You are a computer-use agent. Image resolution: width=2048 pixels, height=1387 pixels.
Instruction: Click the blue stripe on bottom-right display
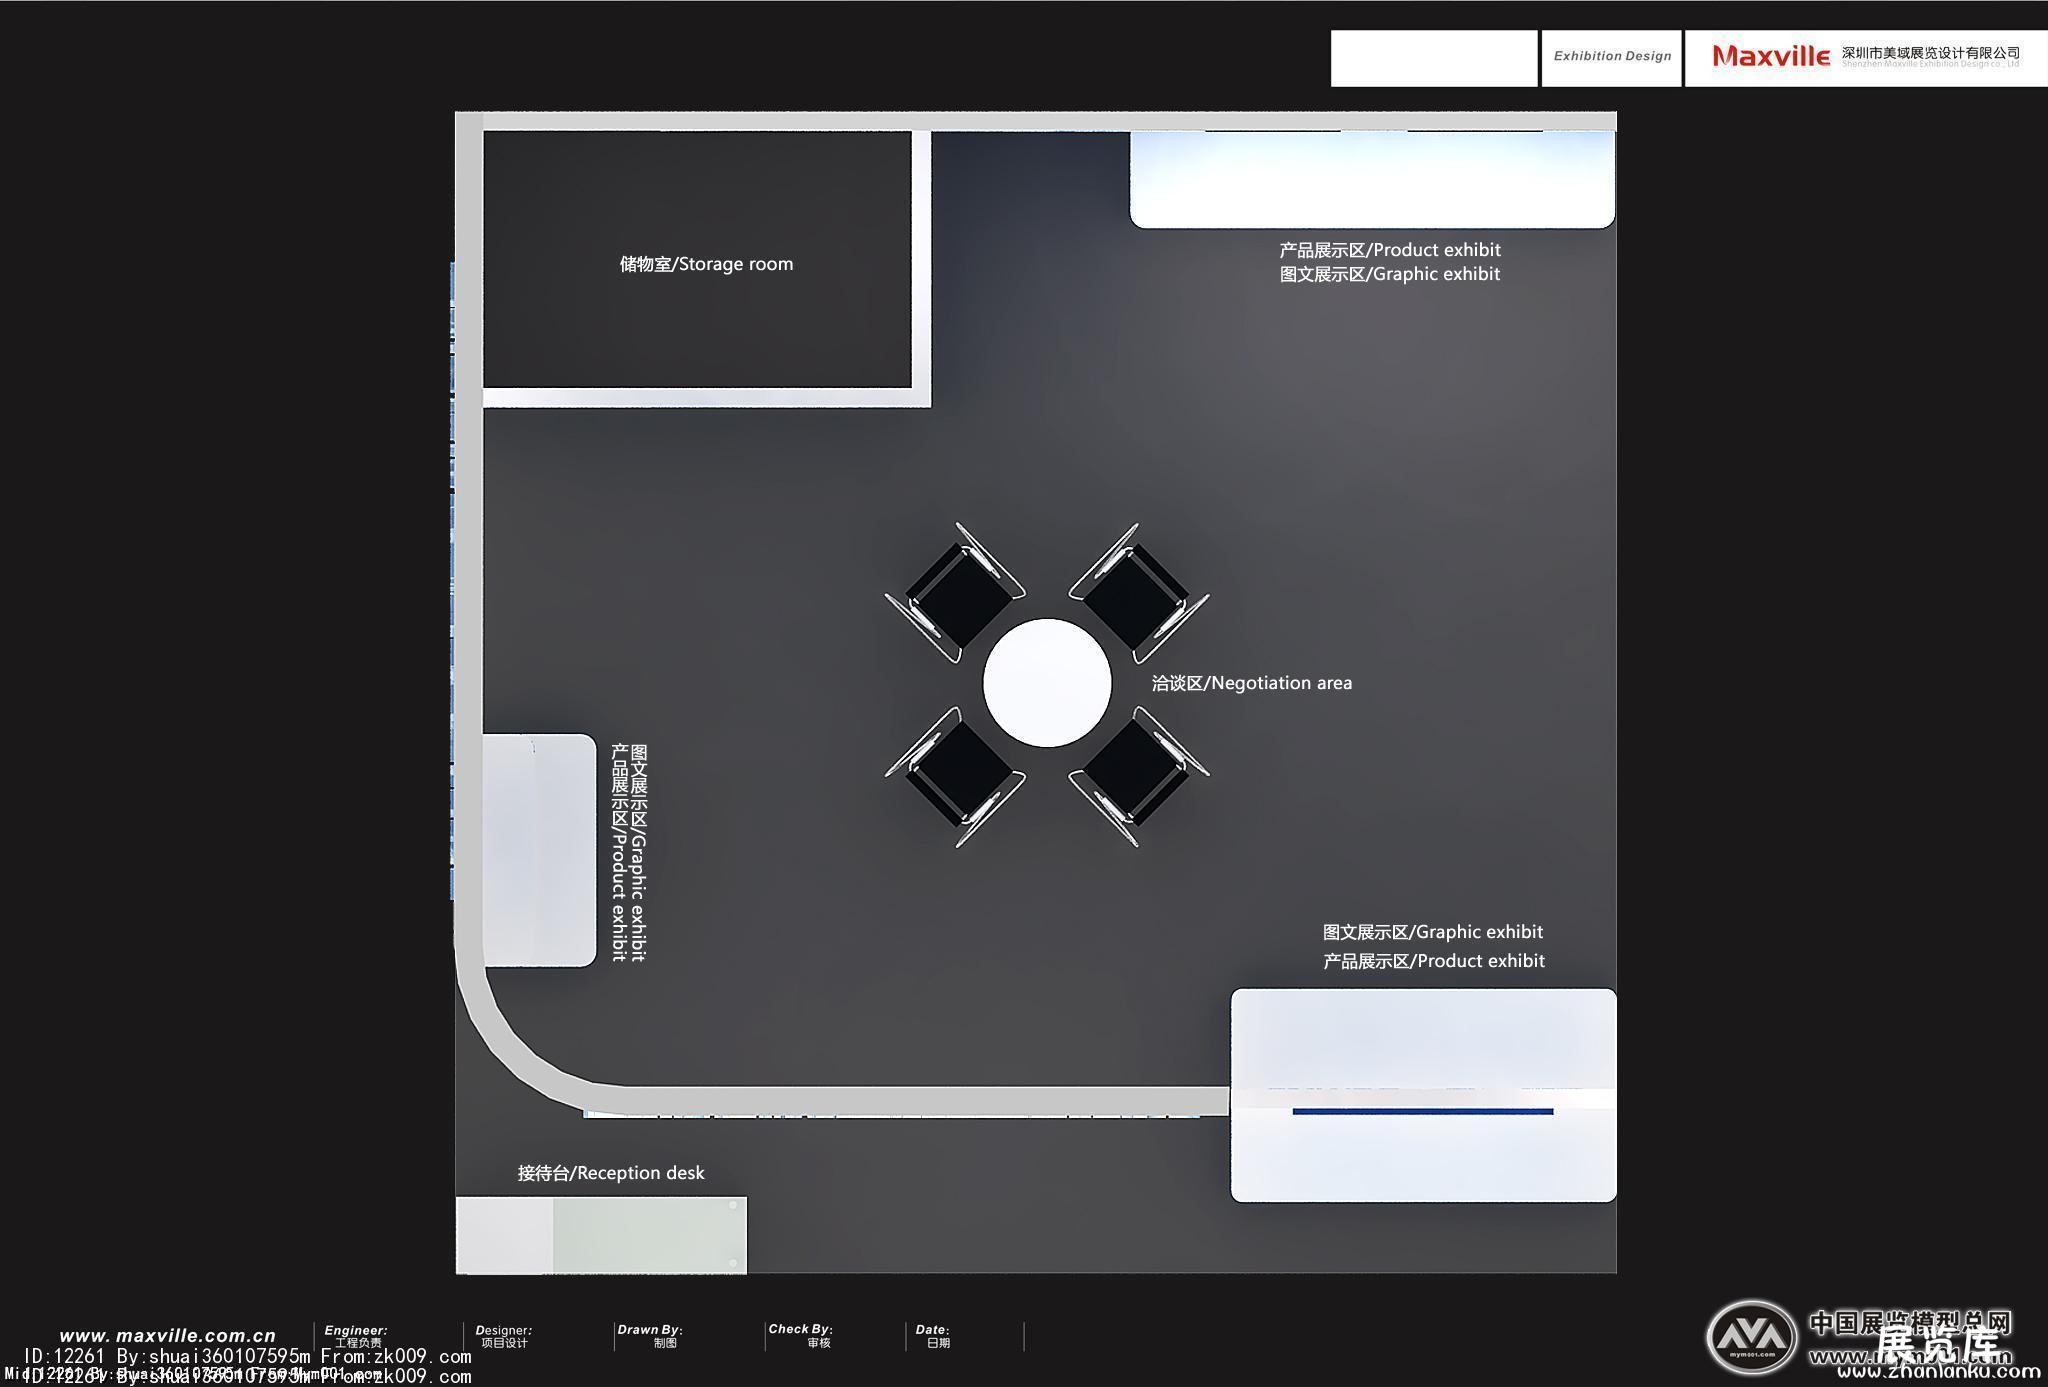[1422, 1111]
